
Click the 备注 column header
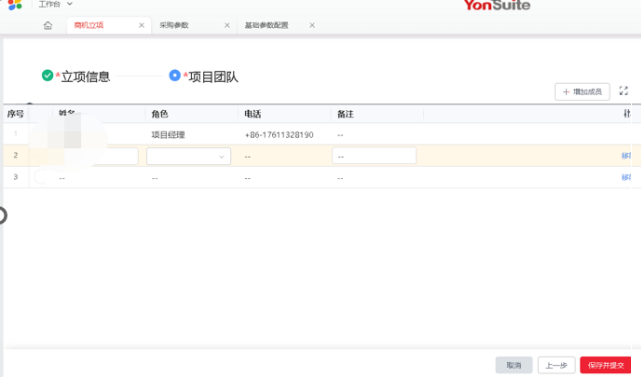(345, 114)
